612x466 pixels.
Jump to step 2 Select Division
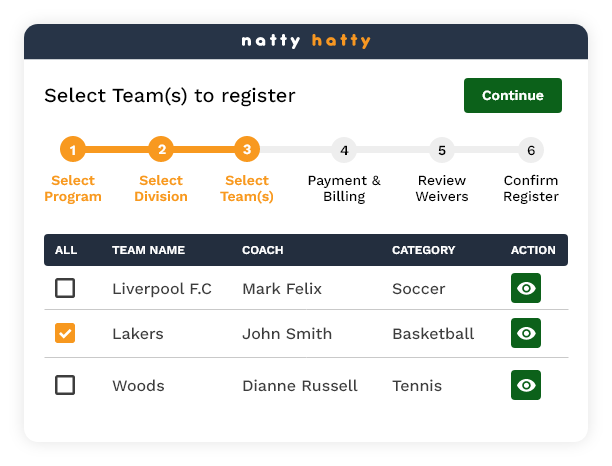161,150
